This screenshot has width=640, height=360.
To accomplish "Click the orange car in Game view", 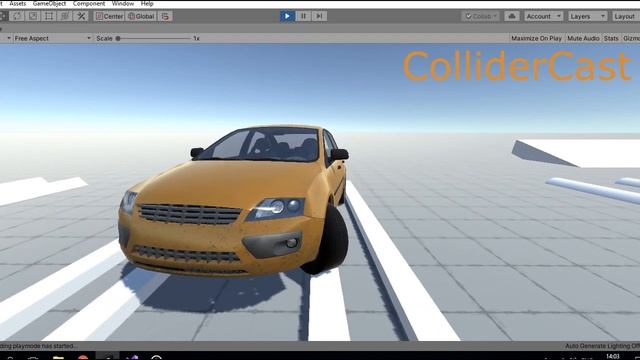I will pos(234,201).
